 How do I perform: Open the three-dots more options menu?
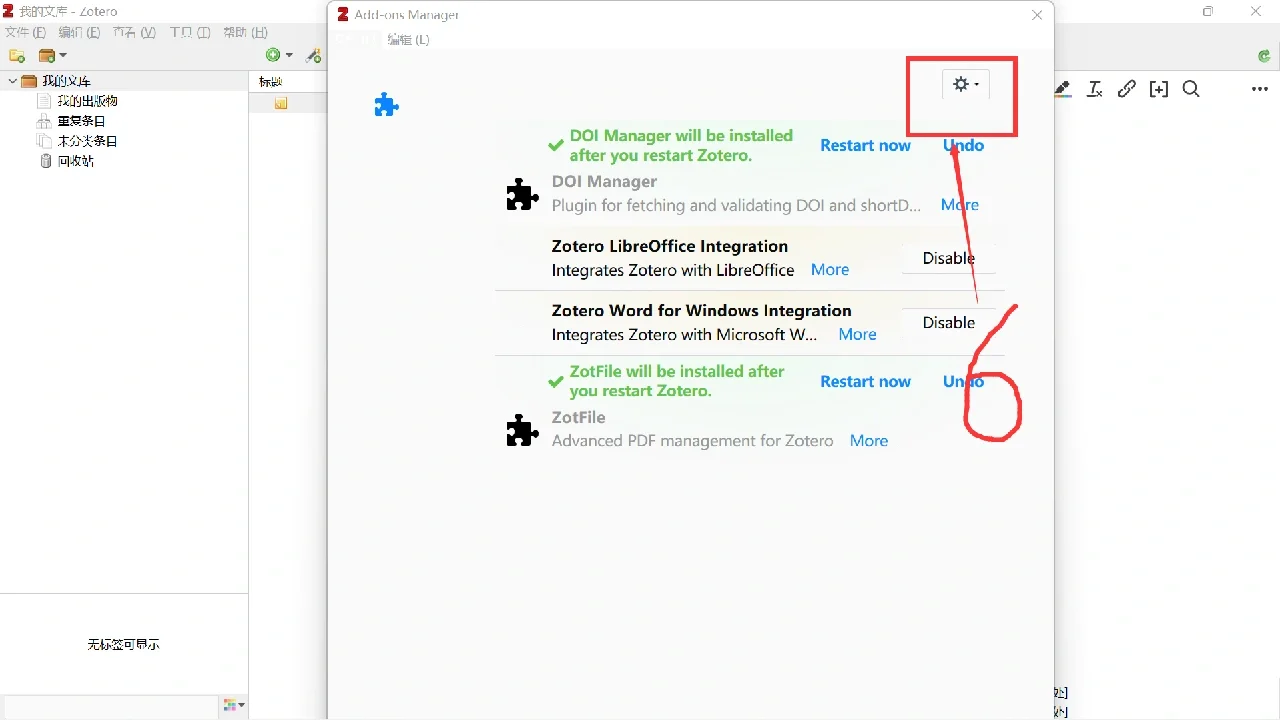tap(1260, 89)
